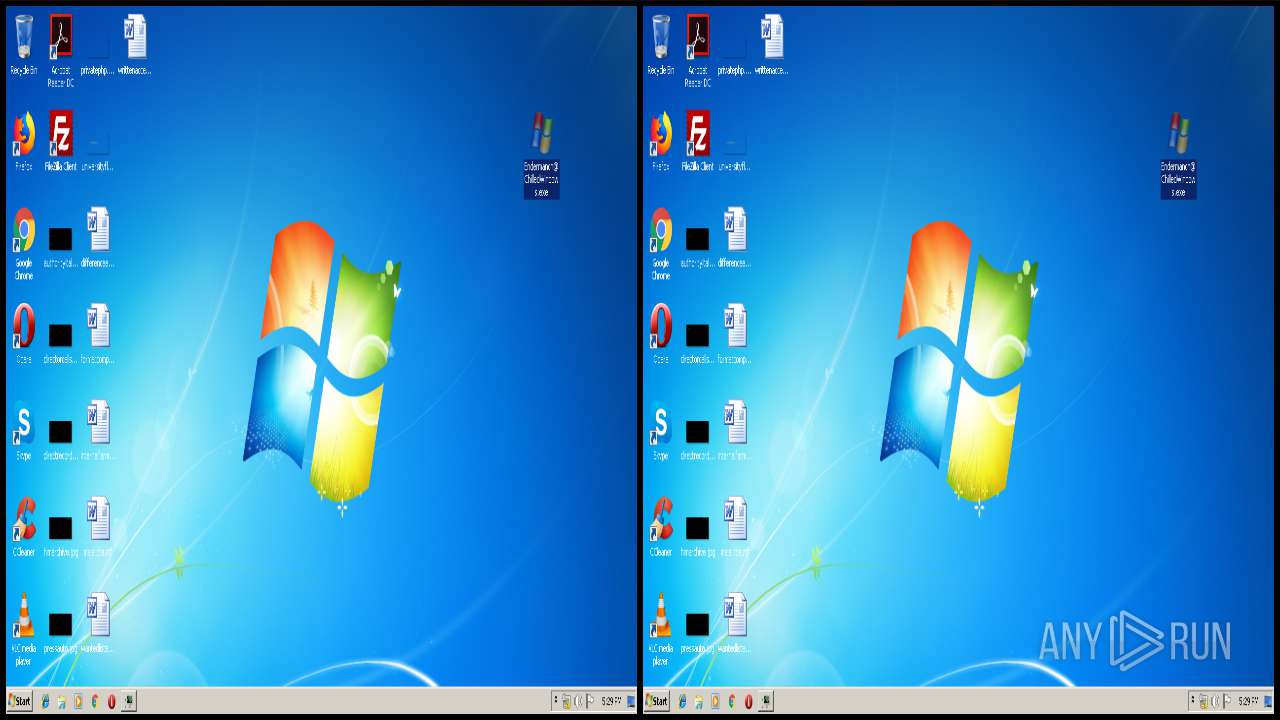Open Google Chrome shortcut on the right desktop

point(661,243)
